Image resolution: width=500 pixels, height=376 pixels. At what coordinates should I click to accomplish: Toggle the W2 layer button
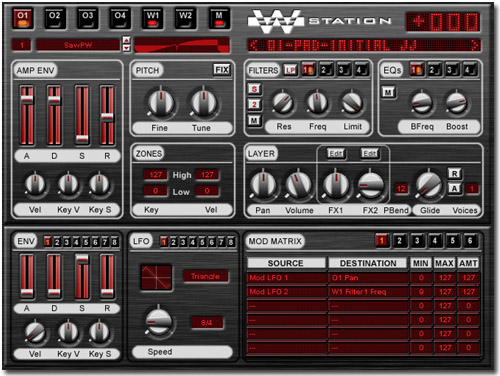point(185,18)
